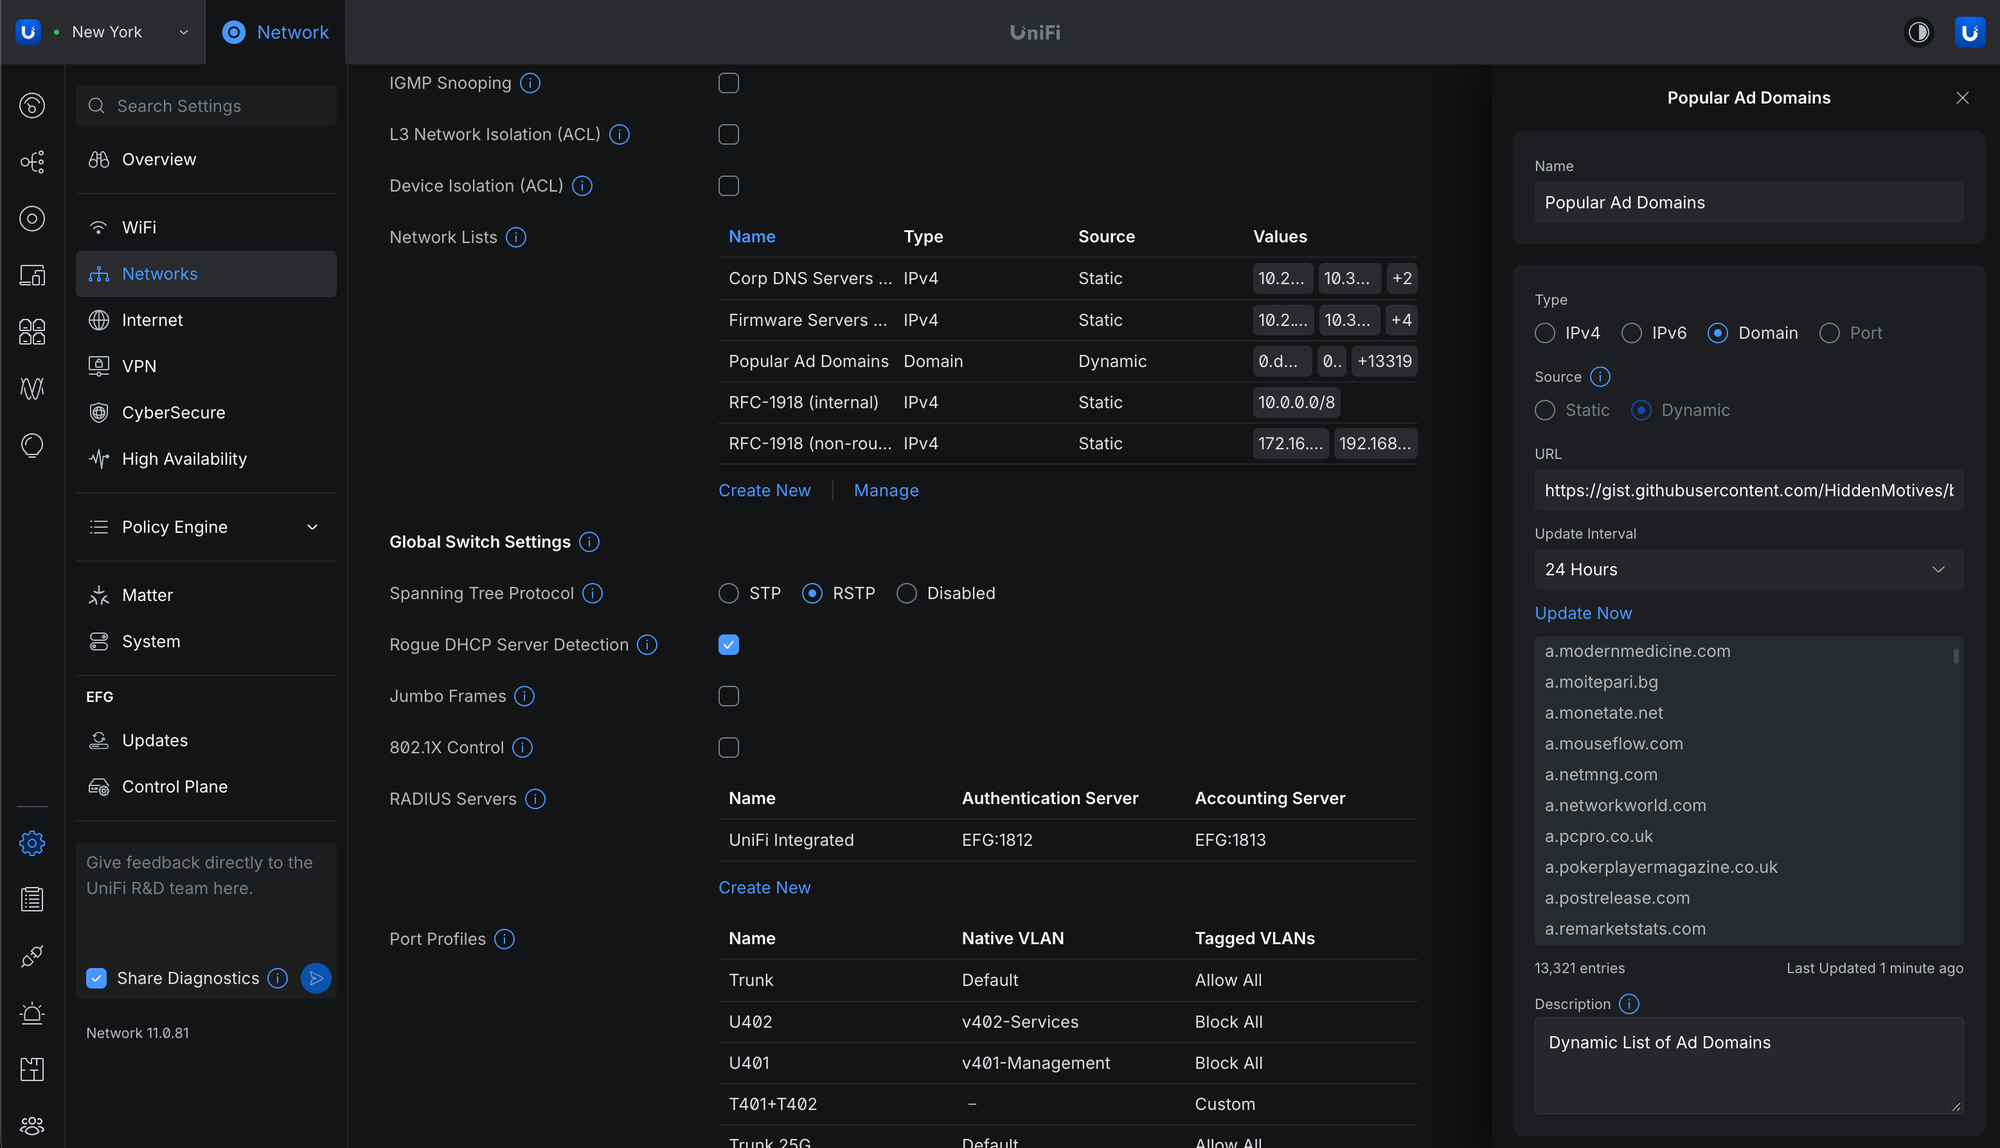The width and height of the screenshot is (2000, 1148).
Task: Click the domain list scrollbar thumb
Action: (x=1956, y=656)
